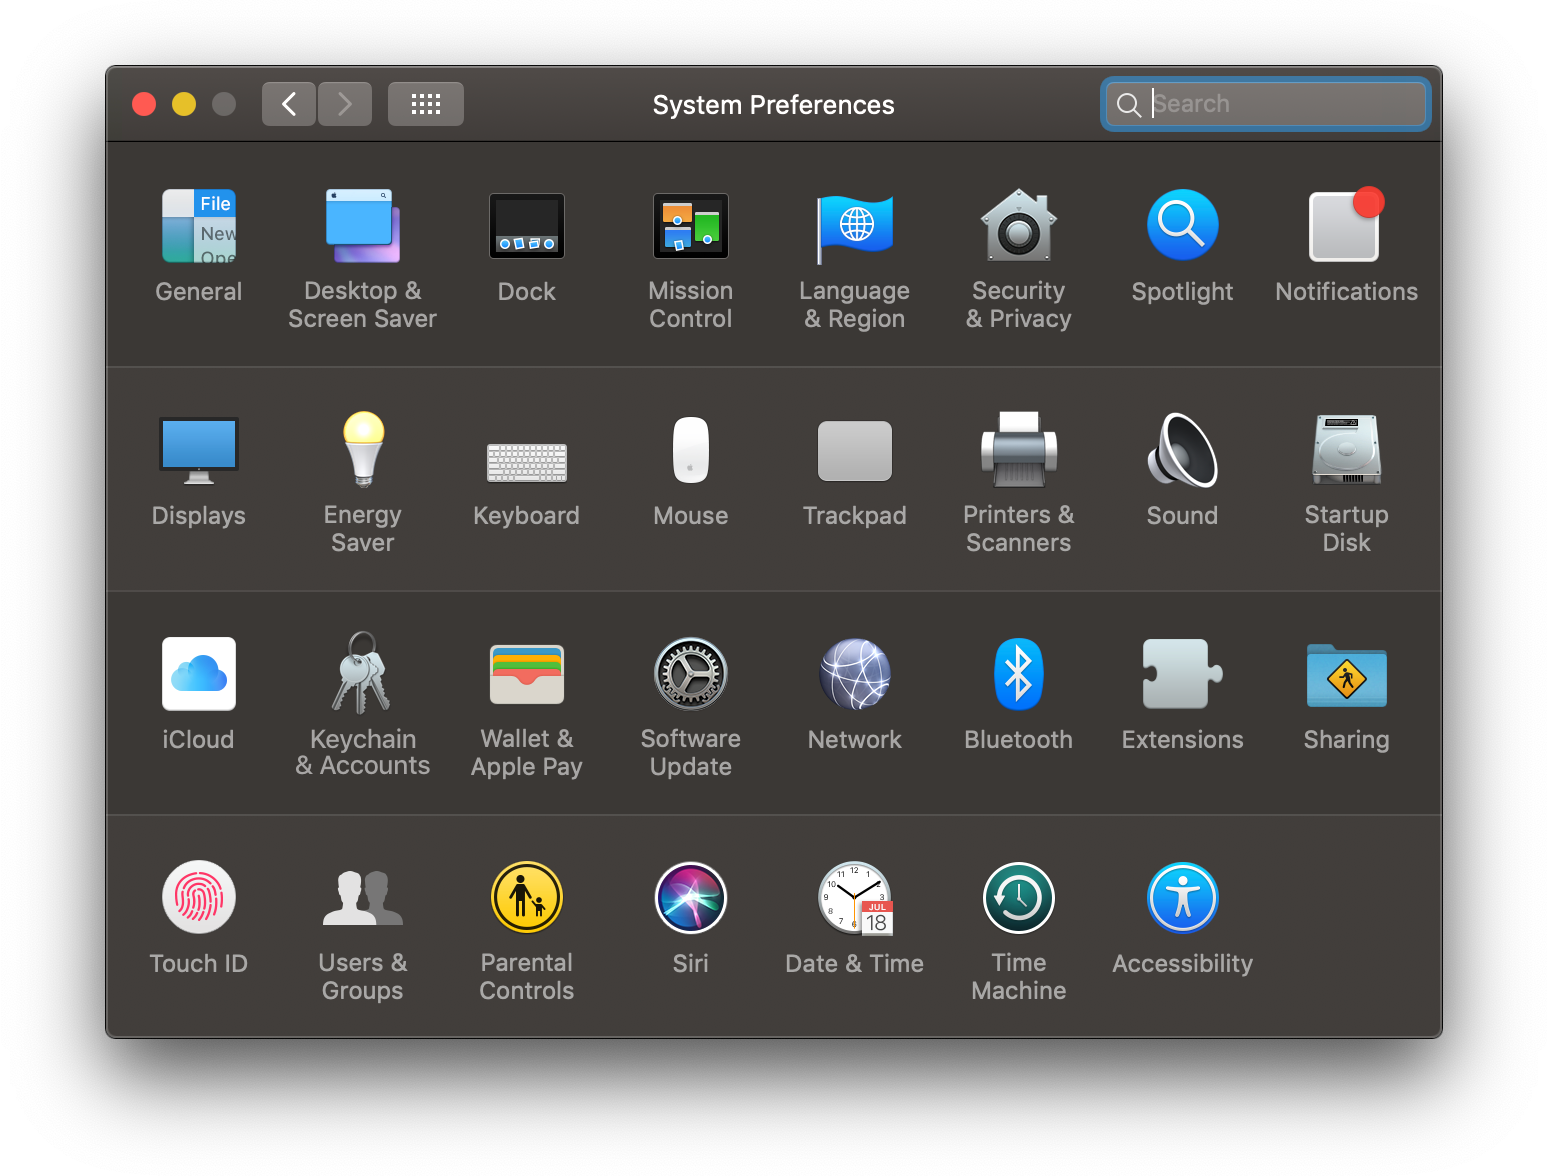This screenshot has width=1548, height=1176.
Task: Check for updates in Software Update
Action: (x=690, y=673)
